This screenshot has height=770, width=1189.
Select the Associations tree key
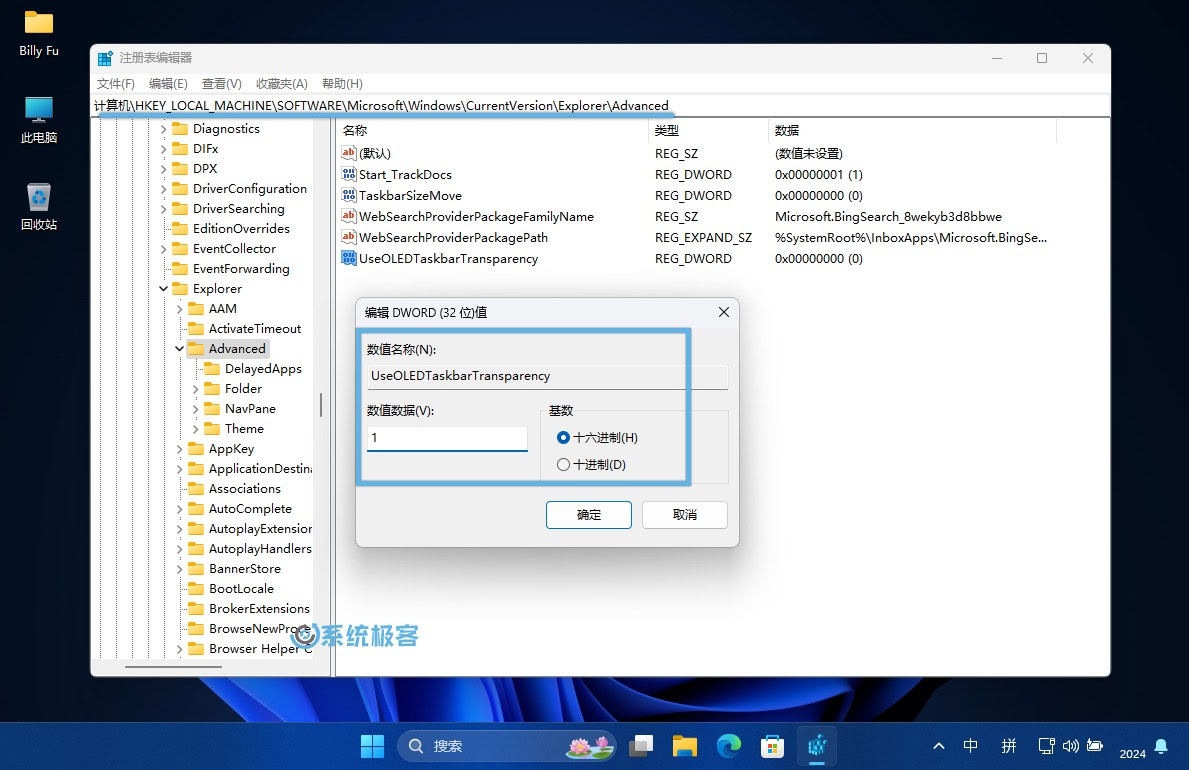tap(245, 489)
